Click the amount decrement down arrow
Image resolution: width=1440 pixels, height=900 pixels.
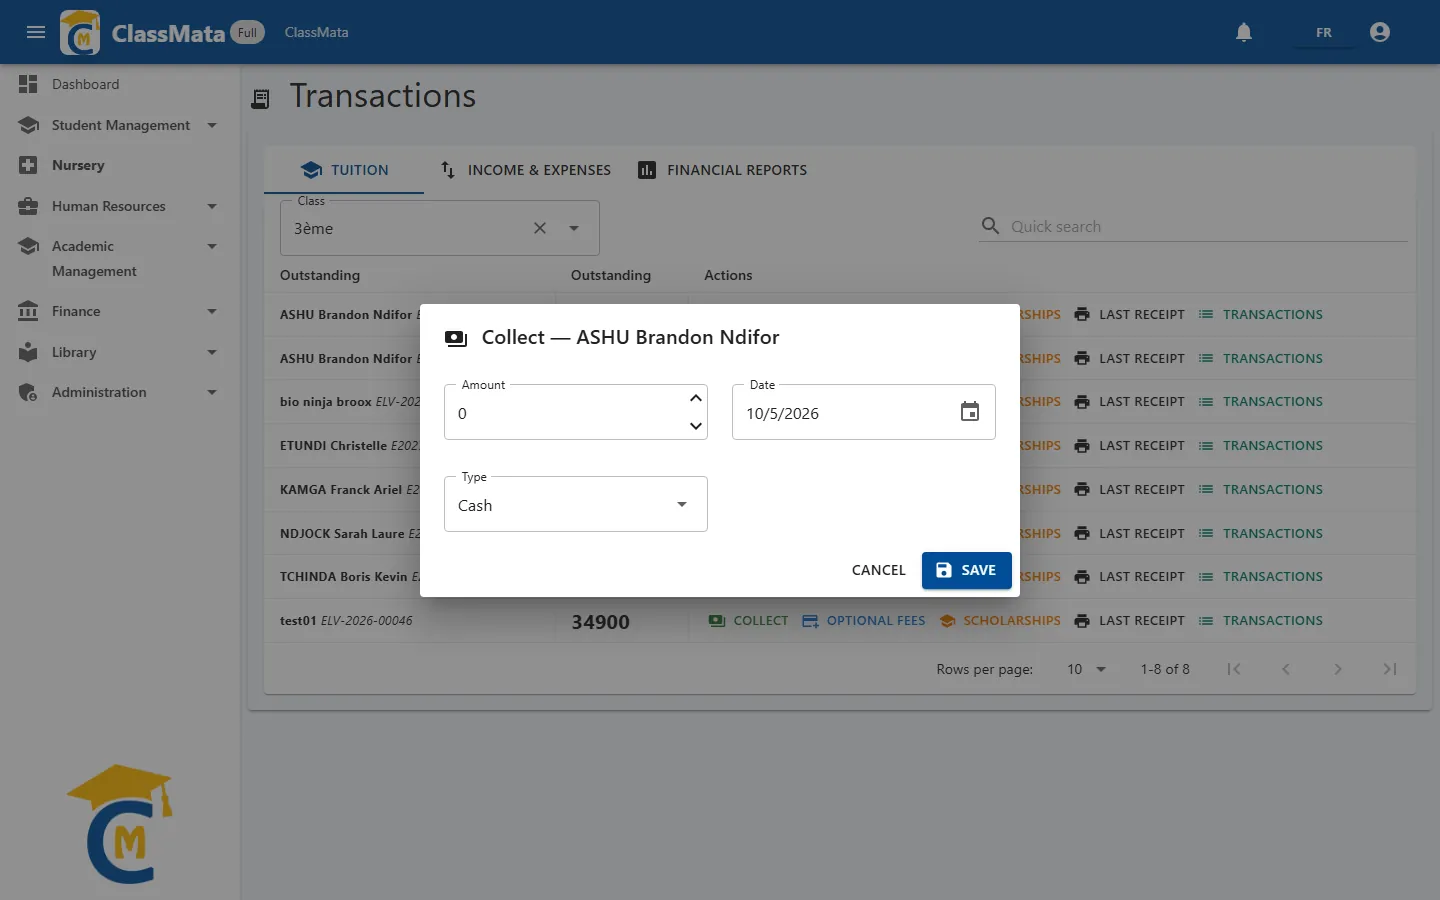696,426
